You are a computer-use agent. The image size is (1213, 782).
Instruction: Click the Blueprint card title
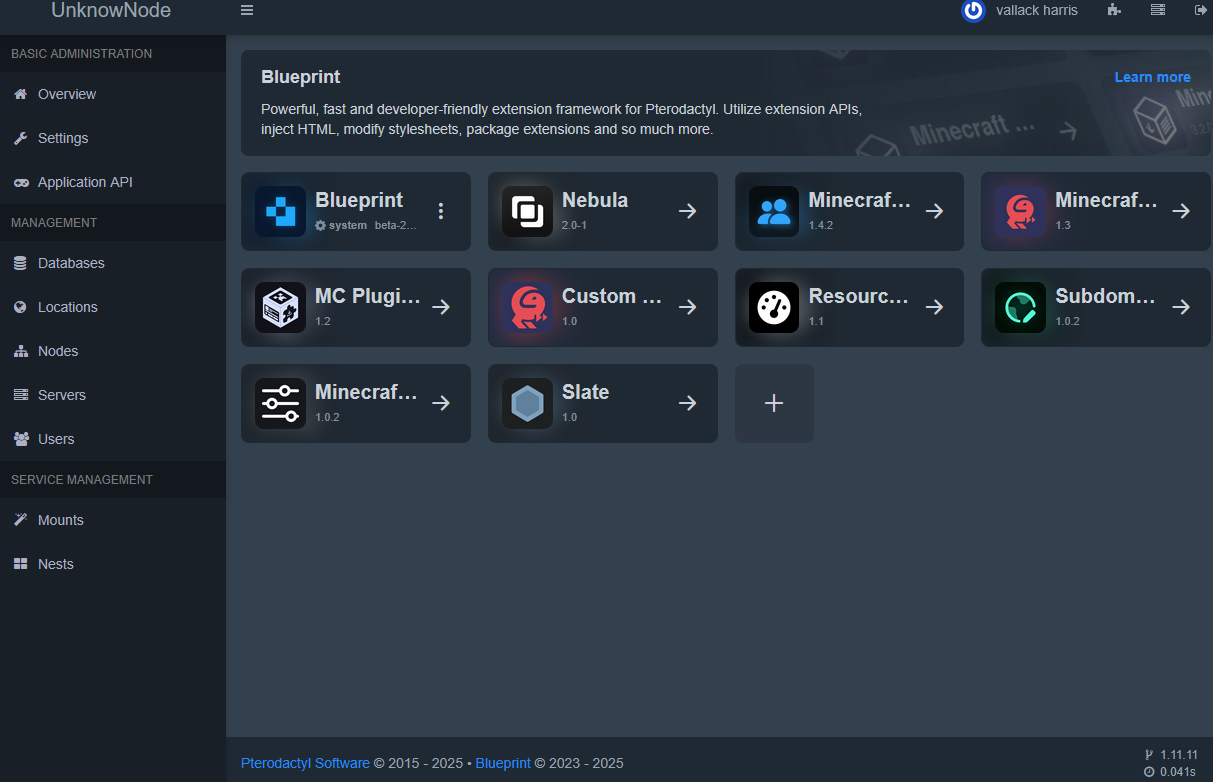pyautogui.click(x=359, y=200)
